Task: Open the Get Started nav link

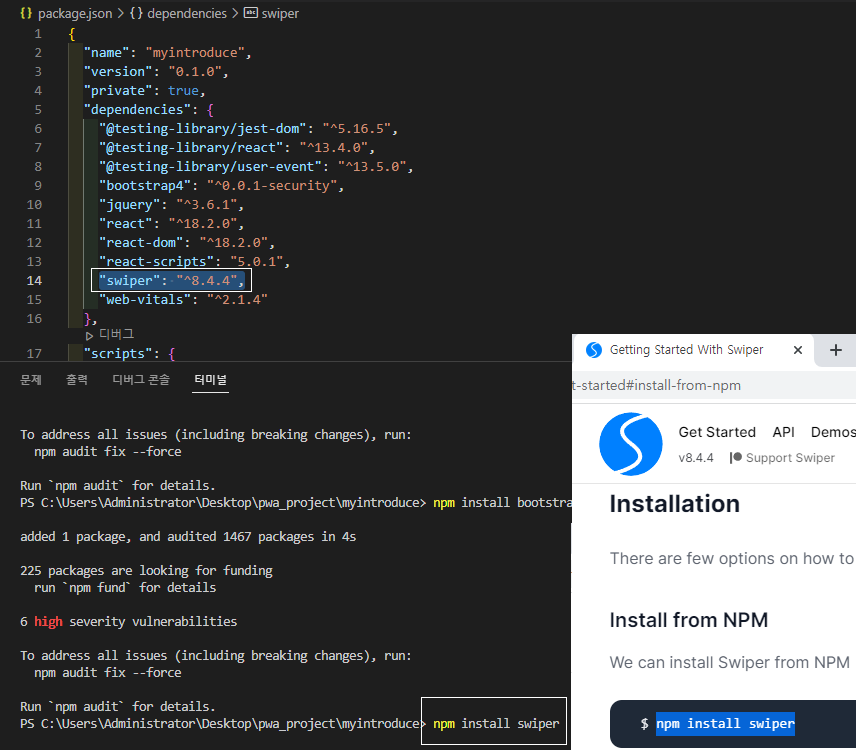Action: pos(717,432)
